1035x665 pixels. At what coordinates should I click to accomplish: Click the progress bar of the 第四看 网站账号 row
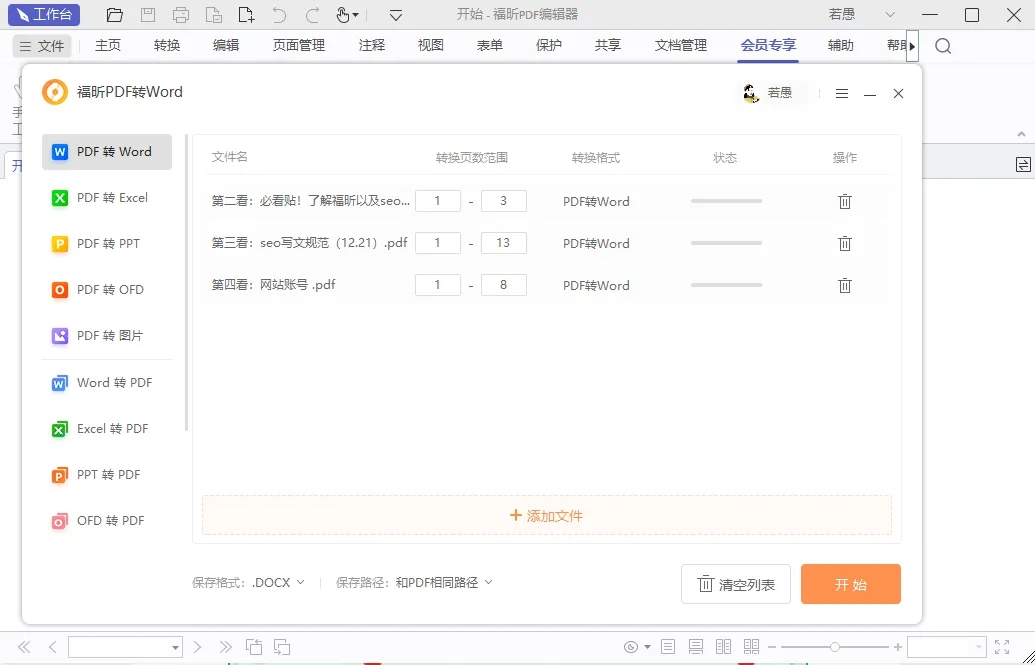coord(726,285)
